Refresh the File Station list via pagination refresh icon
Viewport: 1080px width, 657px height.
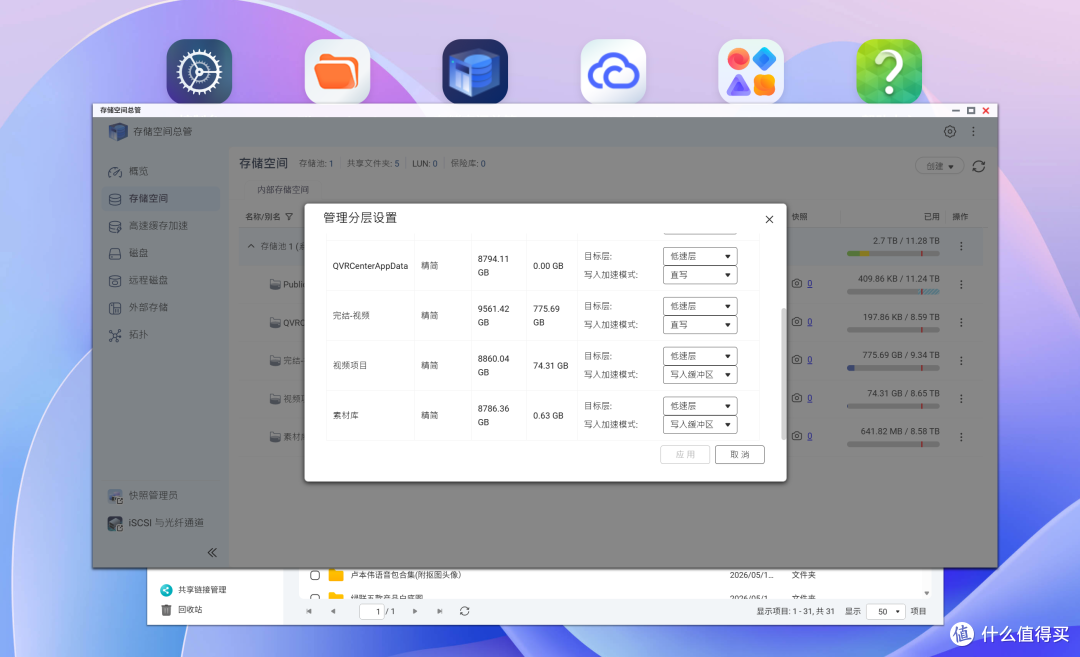(465, 611)
